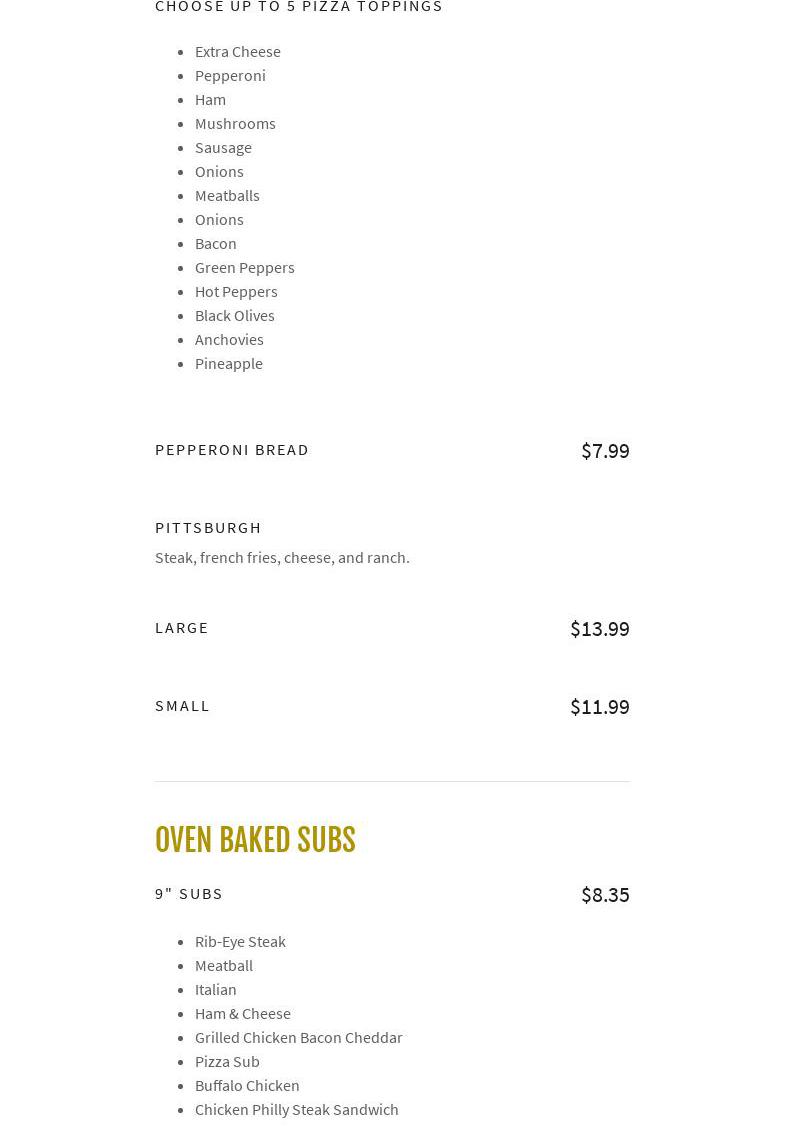785x1145 pixels.
Task: Click the Oven Baked Subs heading
Action: [255, 840]
